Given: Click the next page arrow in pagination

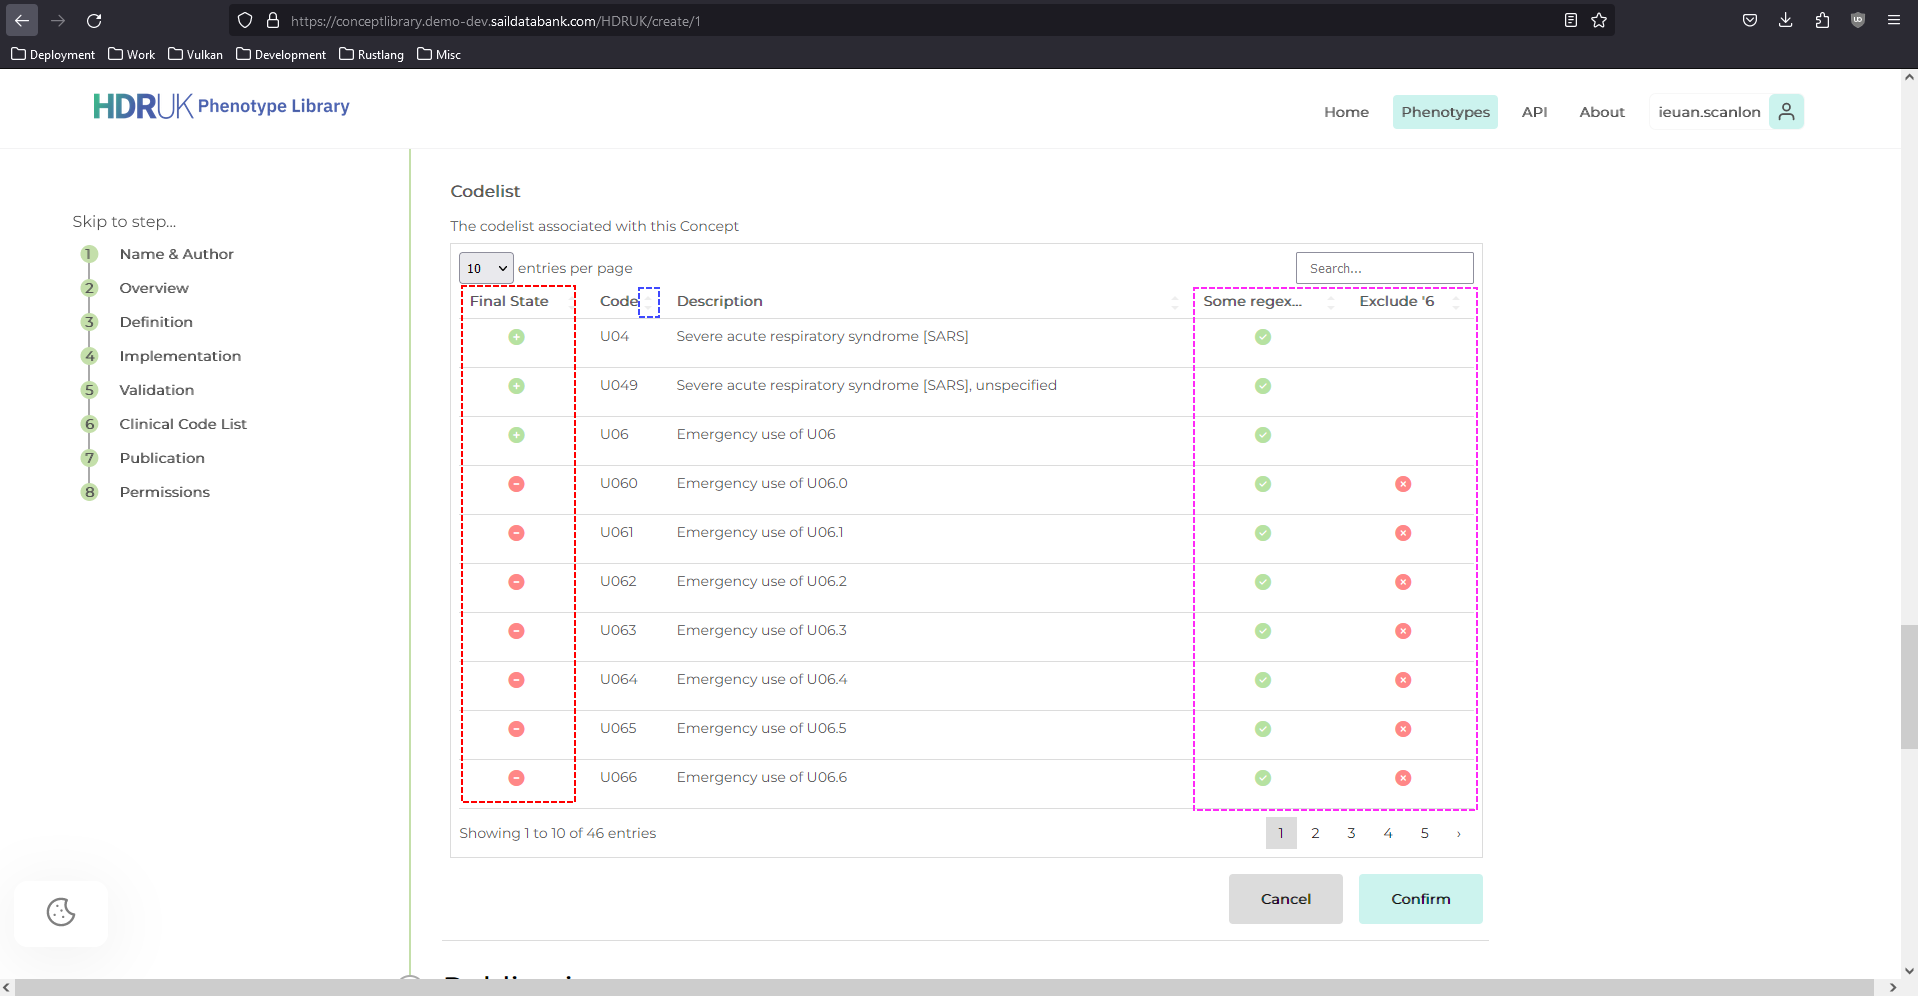Looking at the screenshot, I should point(1459,833).
